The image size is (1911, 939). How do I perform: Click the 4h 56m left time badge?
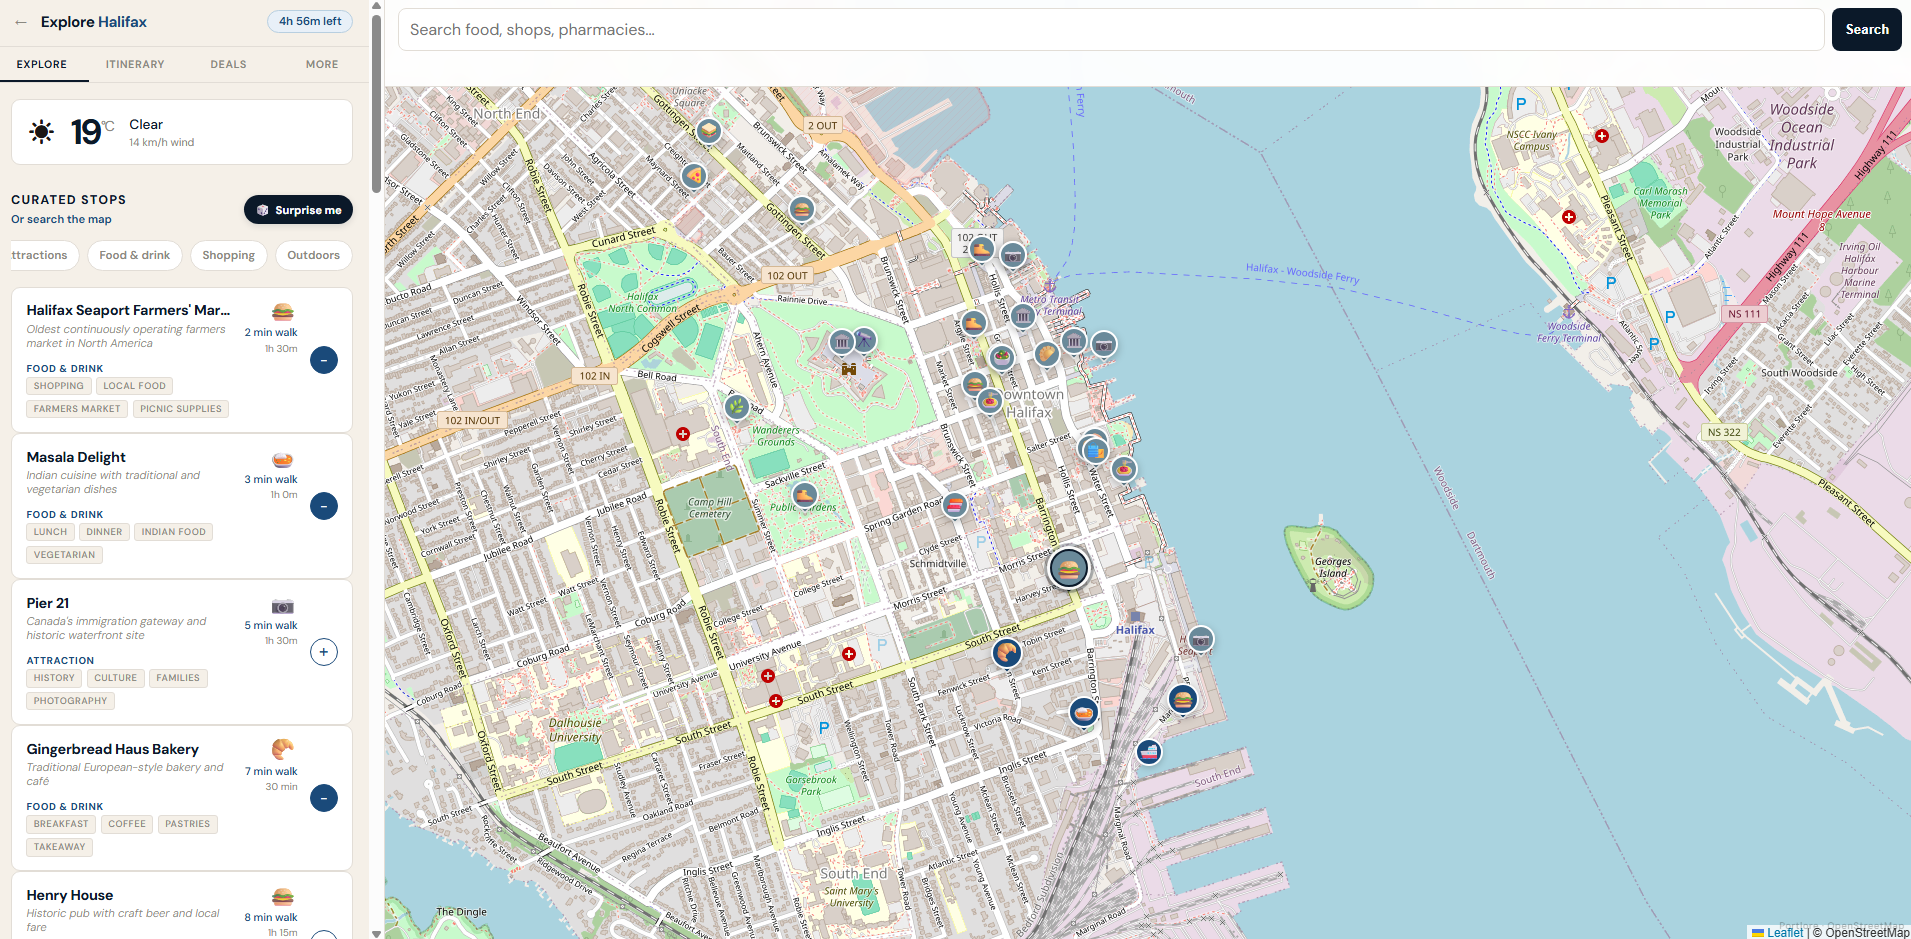coord(310,21)
